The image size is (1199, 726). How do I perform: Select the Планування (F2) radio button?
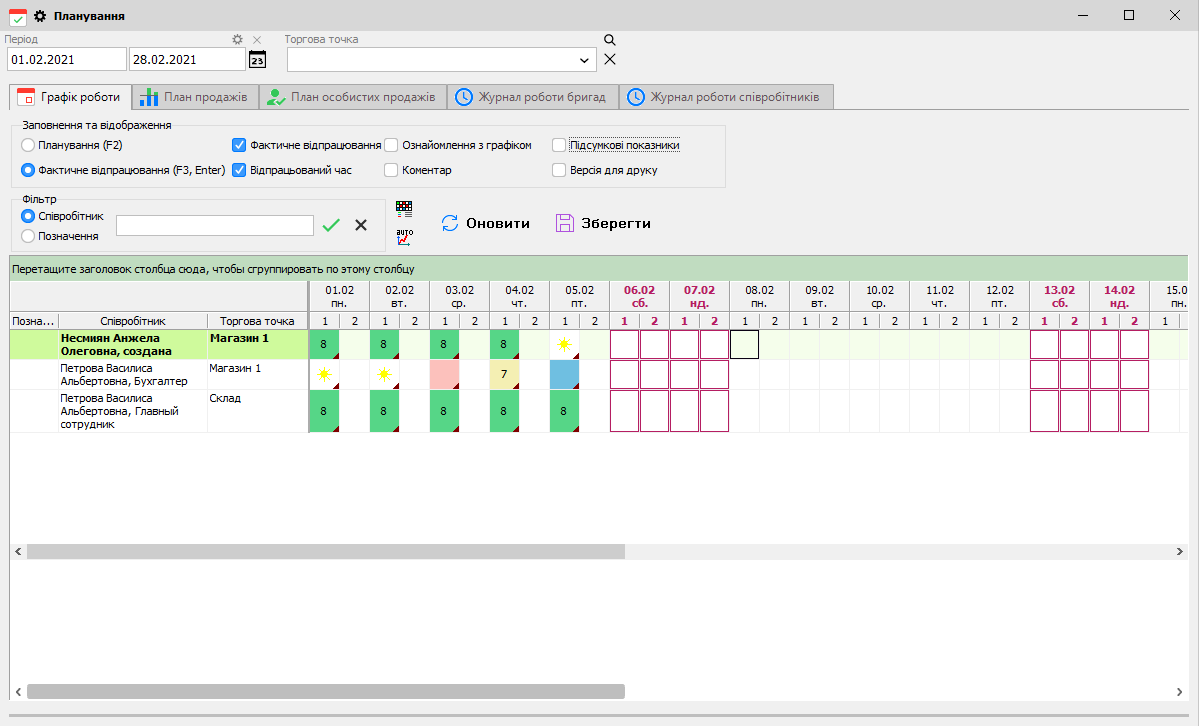click(28, 145)
